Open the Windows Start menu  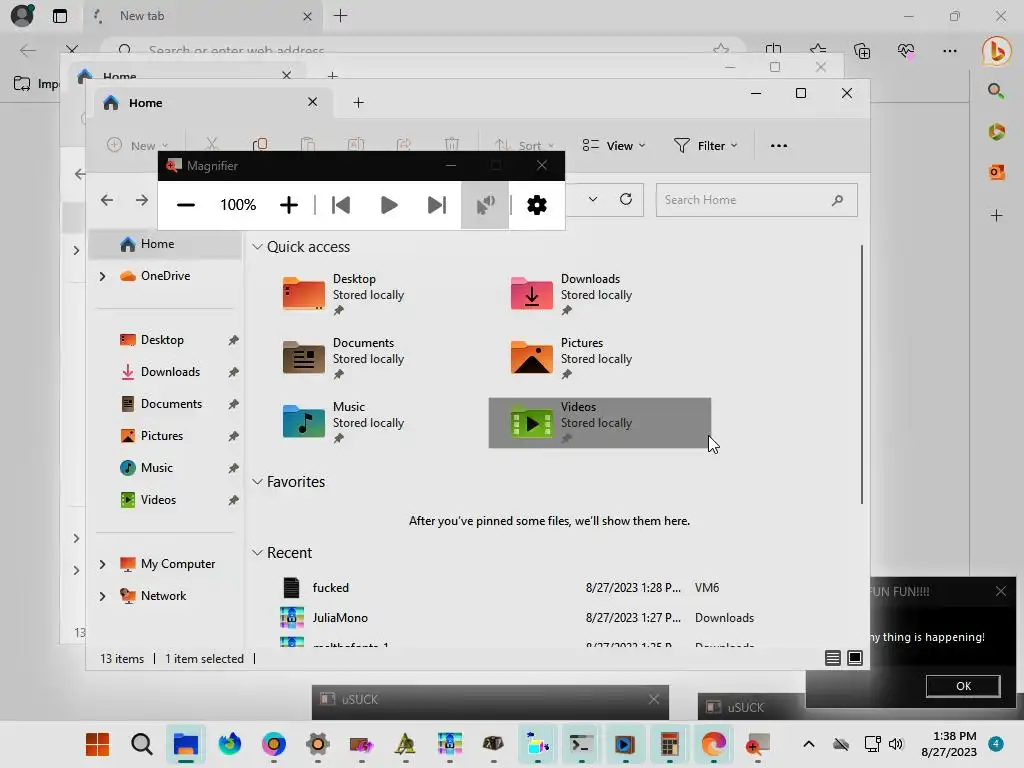pos(97,744)
